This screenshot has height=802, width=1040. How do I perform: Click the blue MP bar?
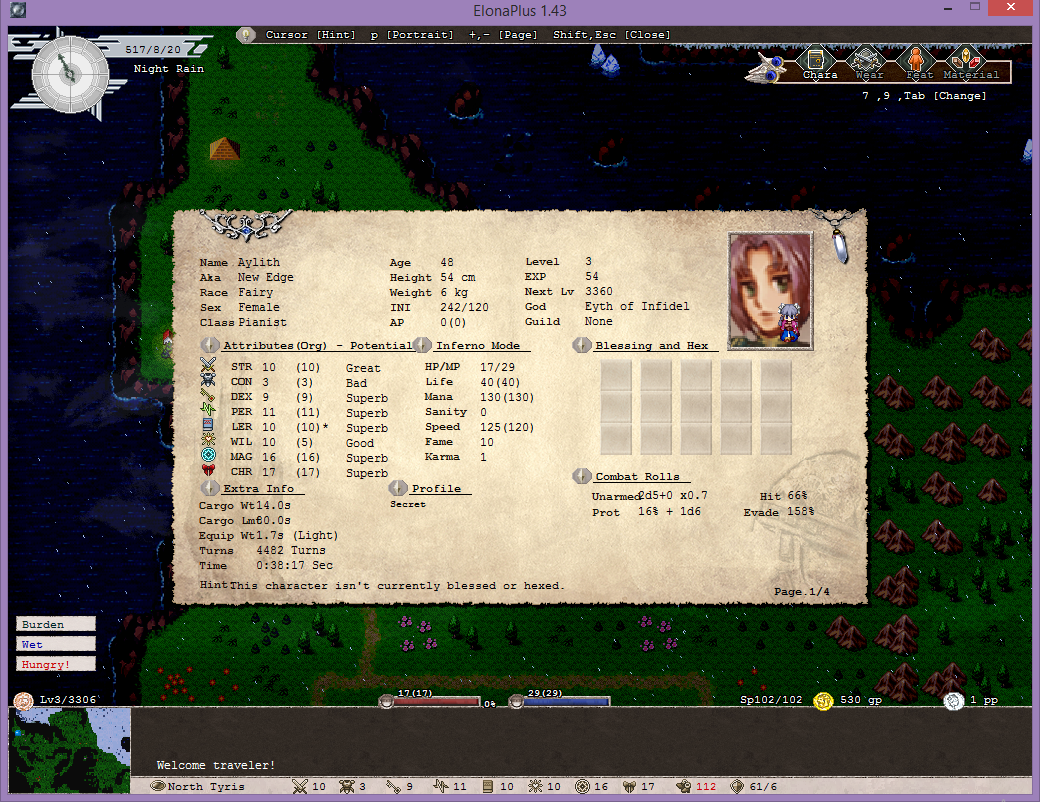click(x=566, y=701)
